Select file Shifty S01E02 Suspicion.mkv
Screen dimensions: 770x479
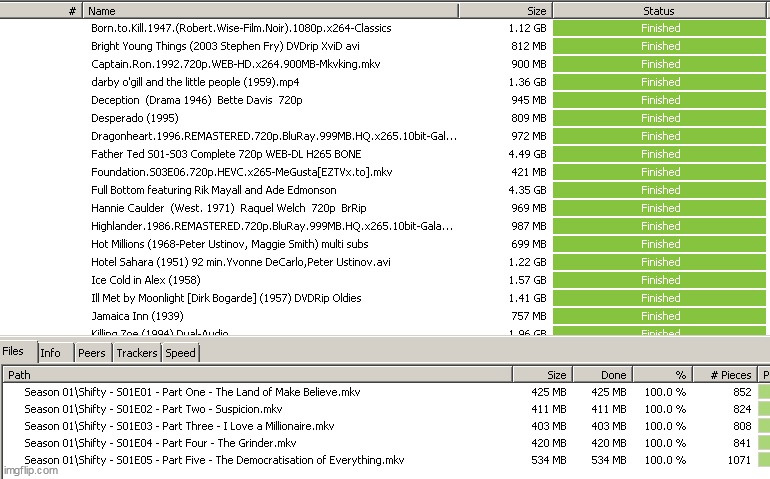(x=153, y=409)
